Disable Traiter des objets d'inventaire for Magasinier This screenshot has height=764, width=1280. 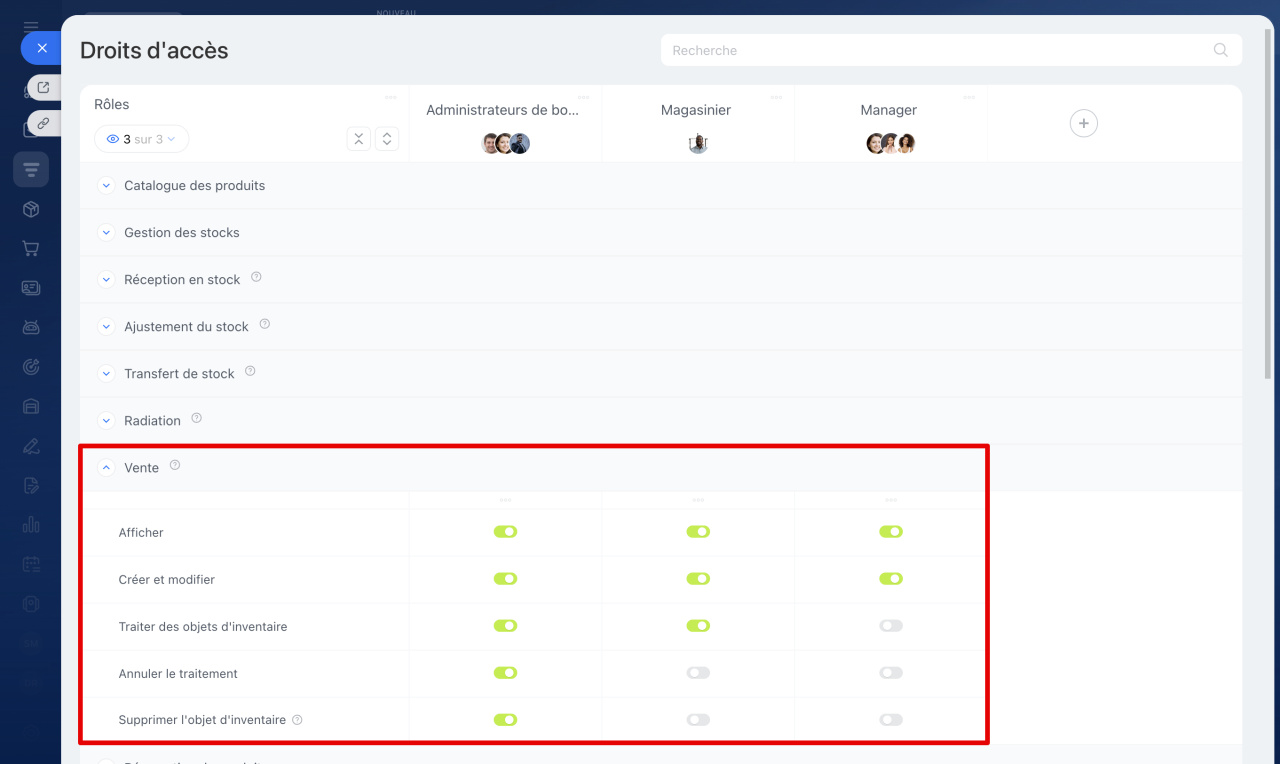pyautogui.click(x=698, y=626)
